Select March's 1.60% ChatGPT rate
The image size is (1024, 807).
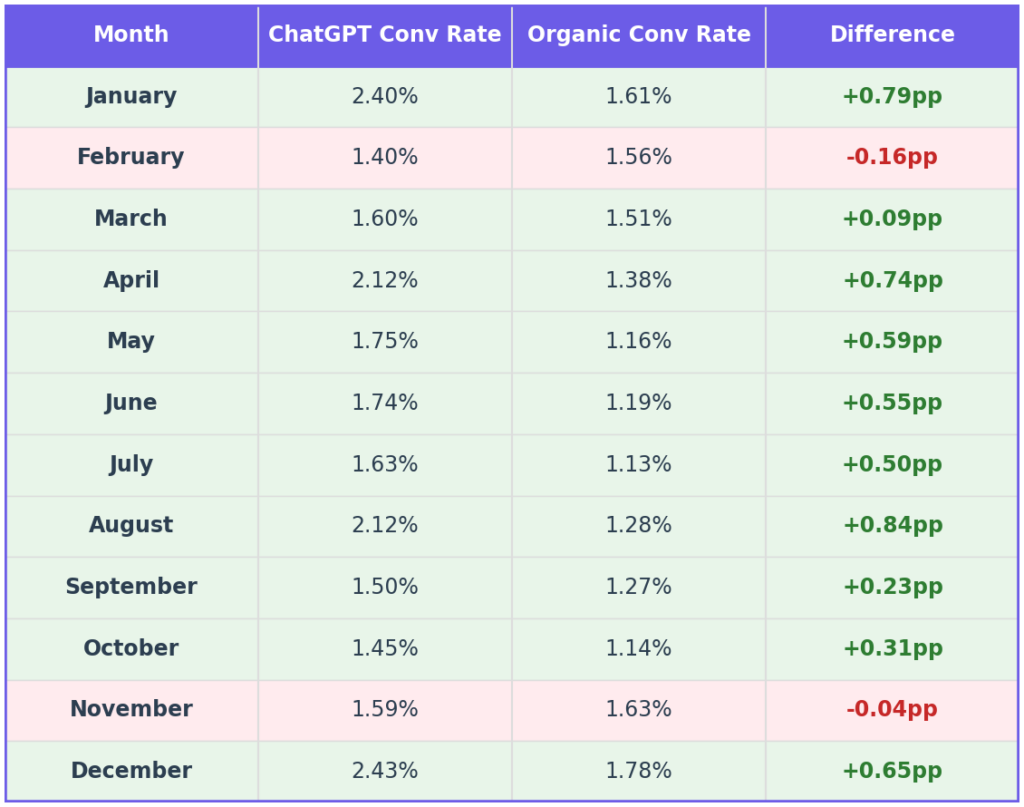385,219
